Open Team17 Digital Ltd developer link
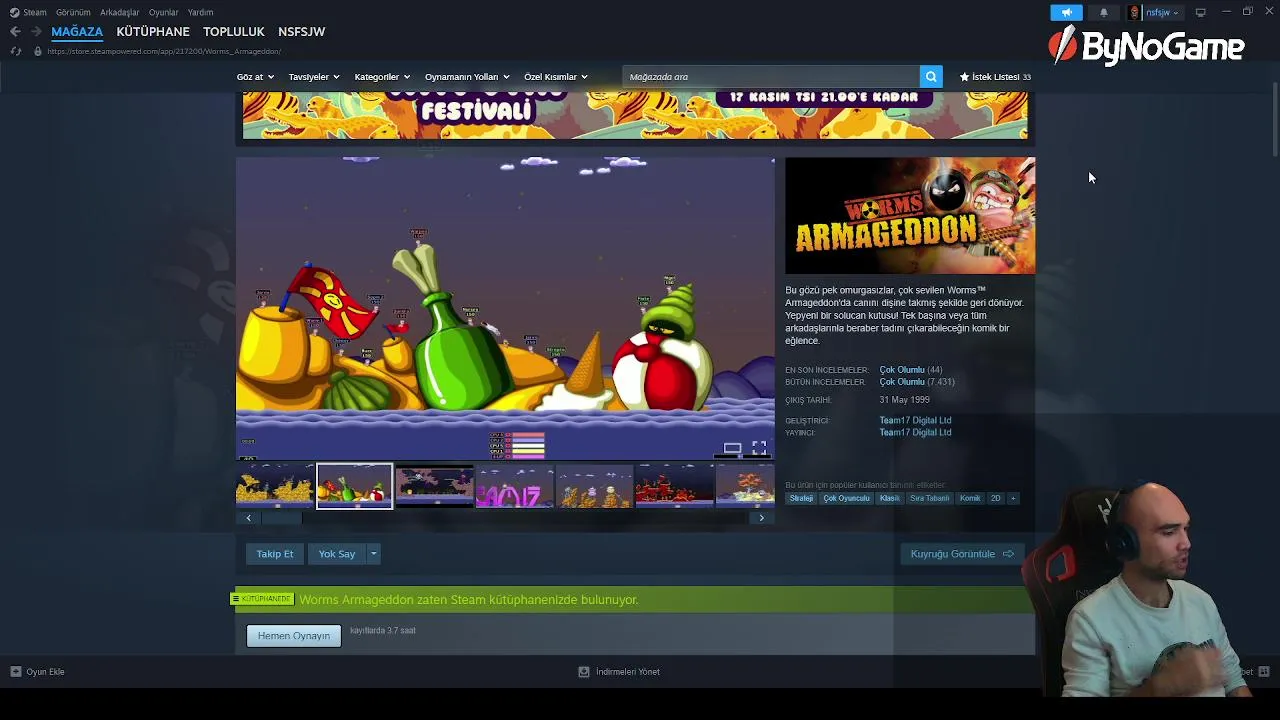 (915, 420)
